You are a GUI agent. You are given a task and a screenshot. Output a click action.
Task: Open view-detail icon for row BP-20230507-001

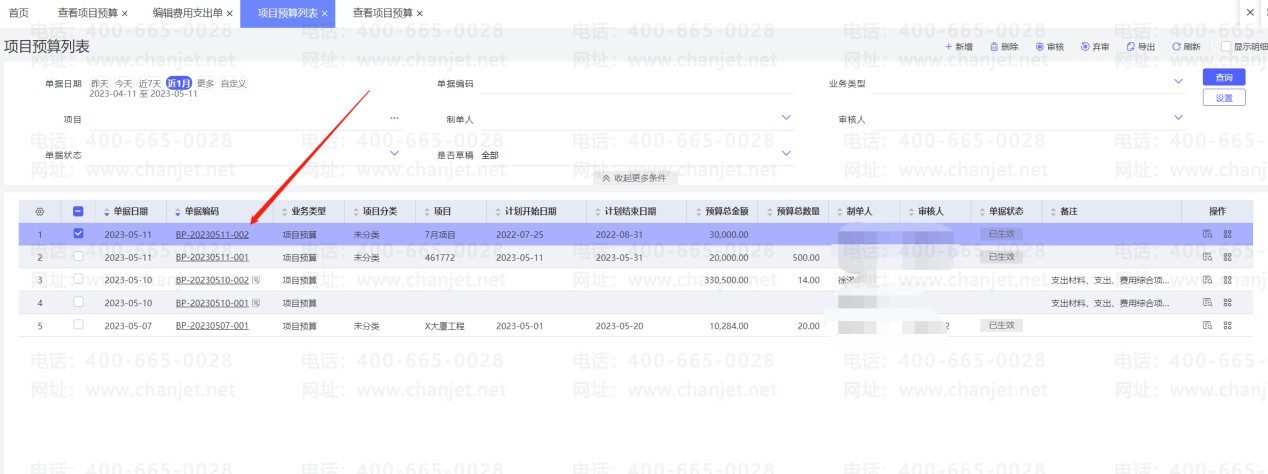pyautogui.click(x=1207, y=325)
